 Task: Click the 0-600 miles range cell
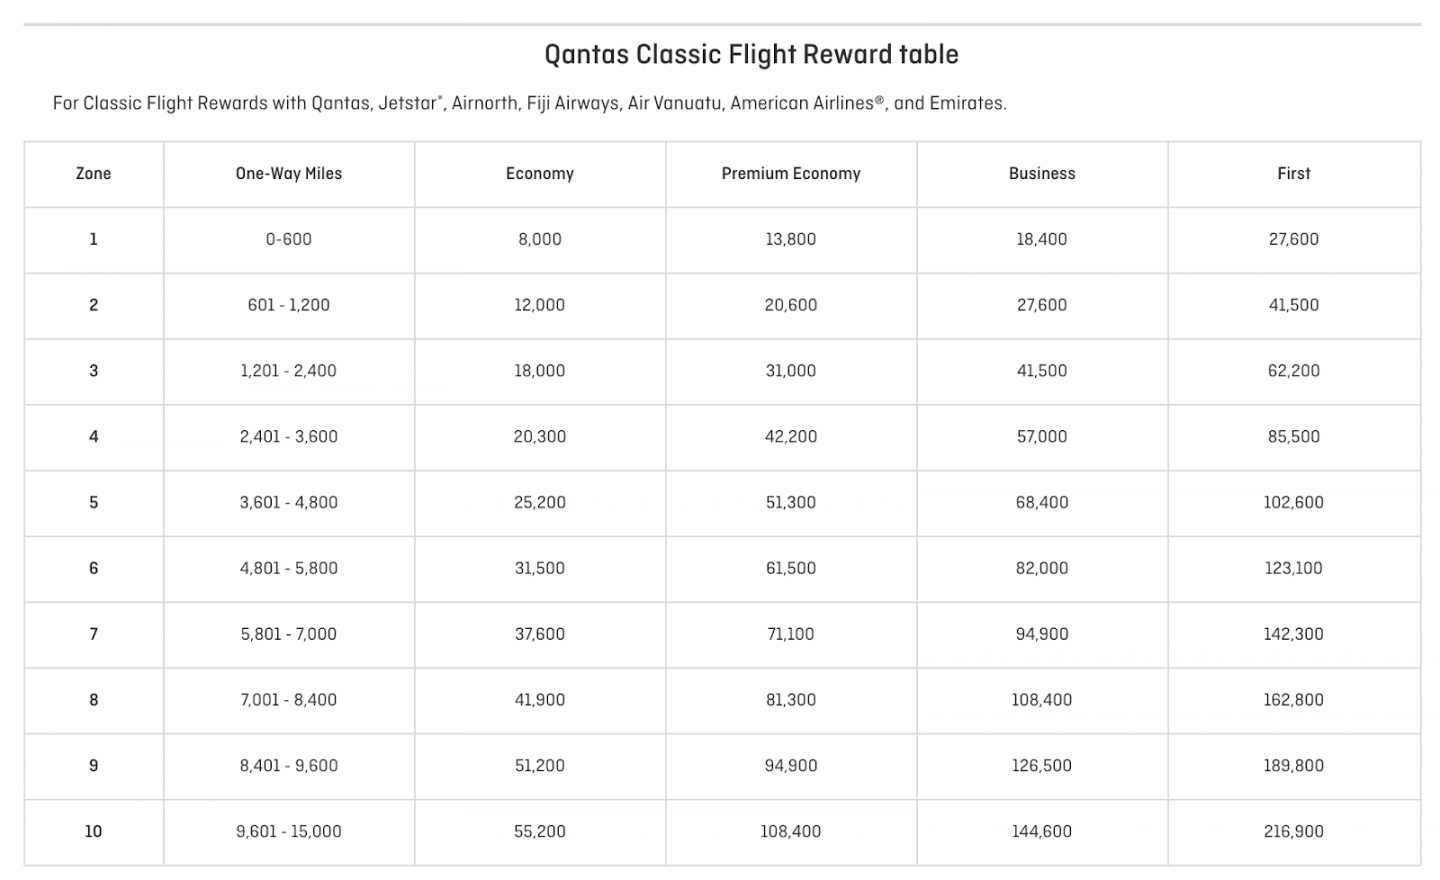289,240
